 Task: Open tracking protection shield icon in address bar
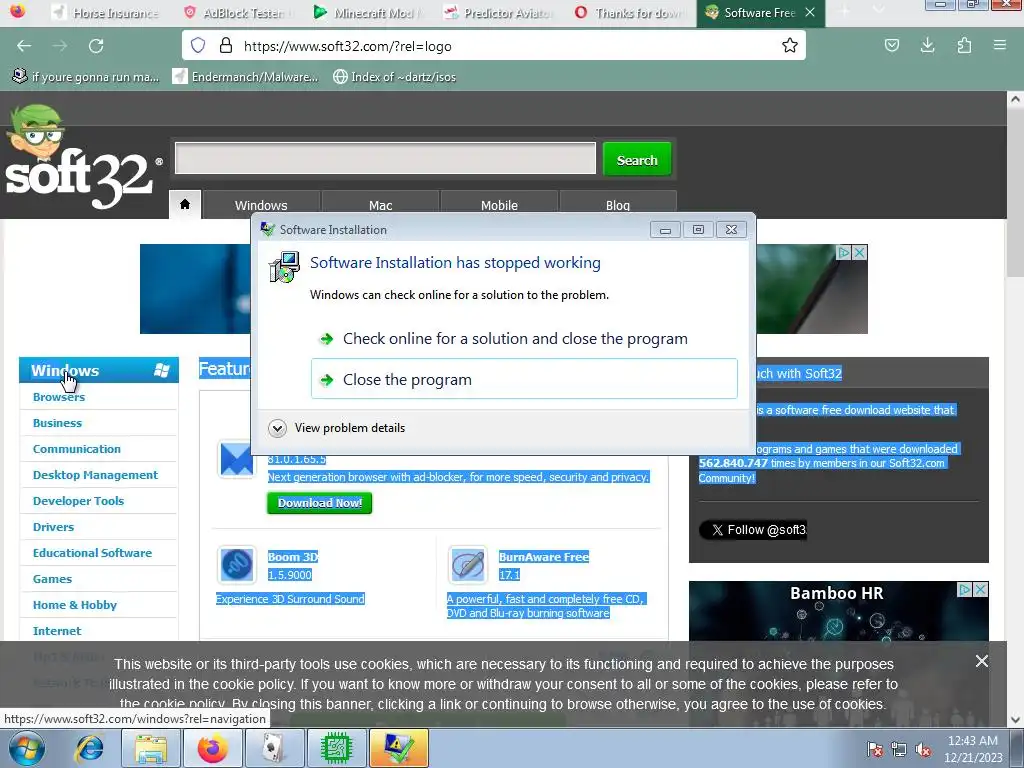pyautogui.click(x=198, y=46)
